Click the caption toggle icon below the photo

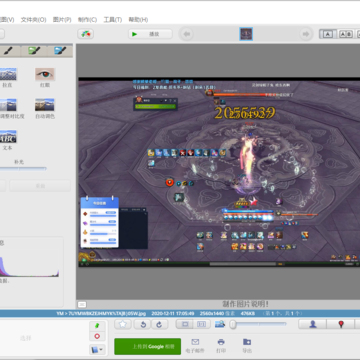point(82,304)
